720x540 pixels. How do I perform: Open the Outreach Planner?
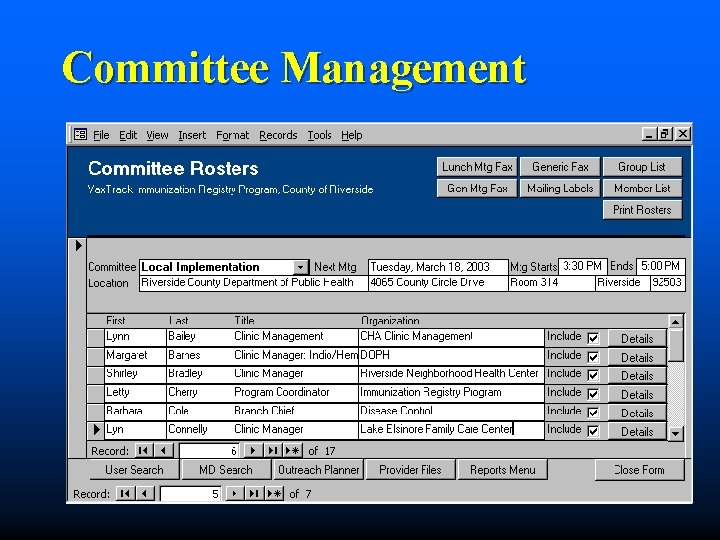[x=318, y=470]
